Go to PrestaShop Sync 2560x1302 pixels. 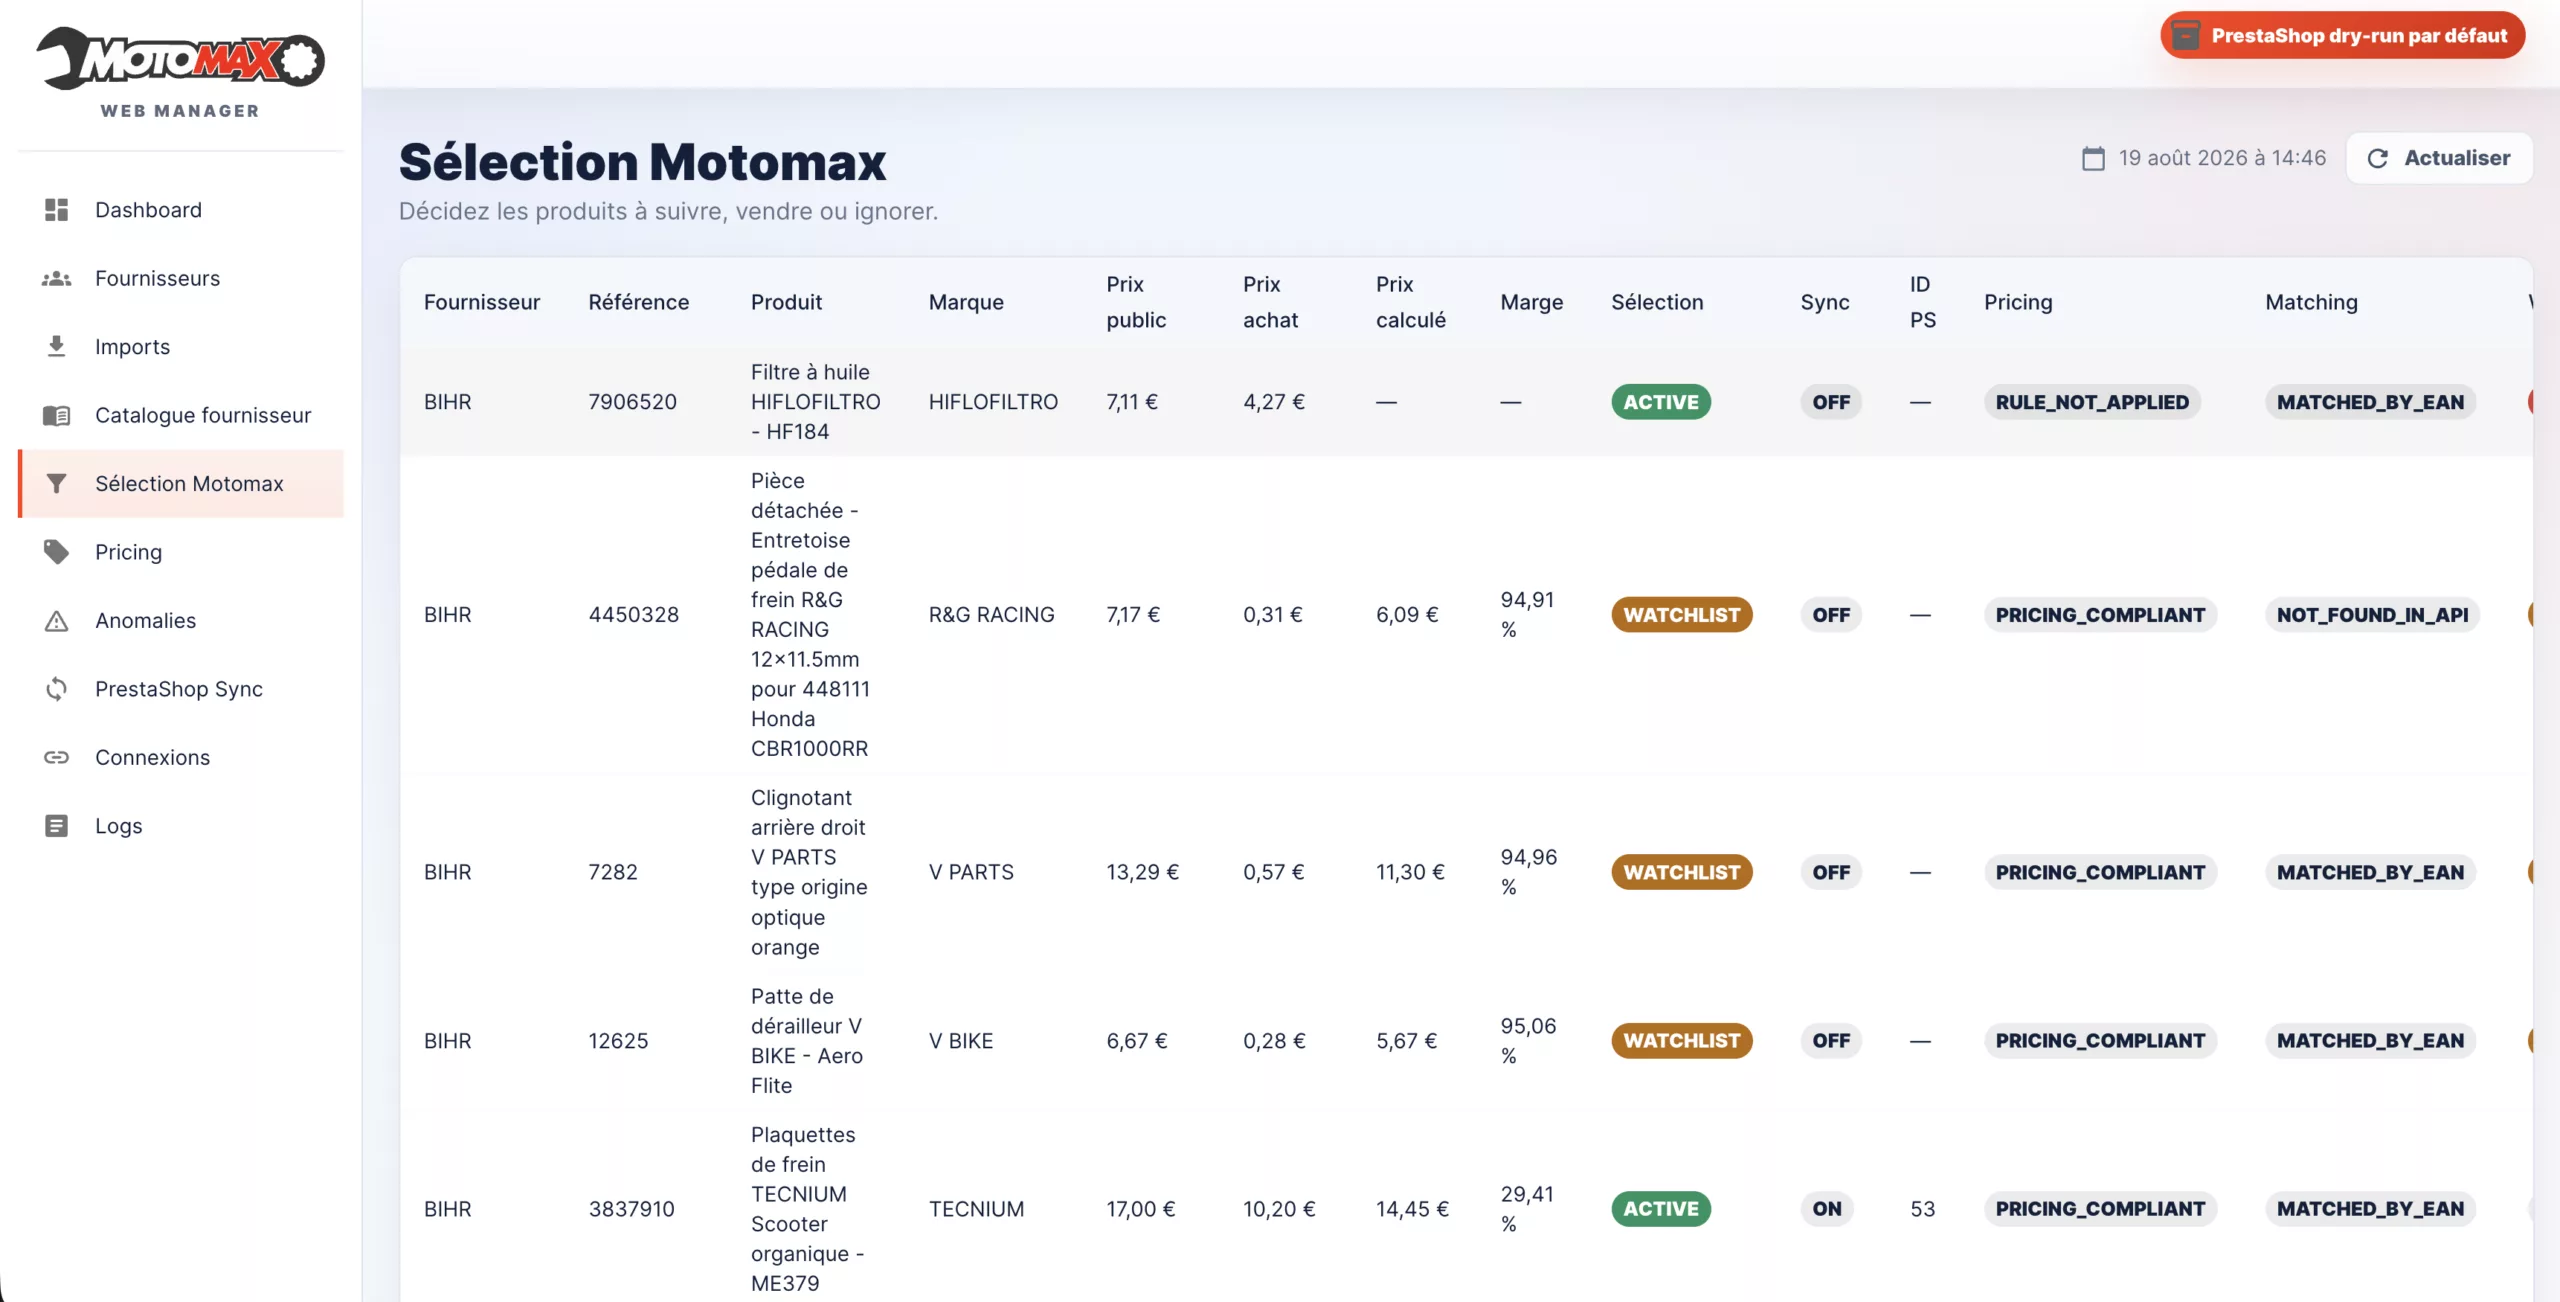pyautogui.click(x=181, y=689)
